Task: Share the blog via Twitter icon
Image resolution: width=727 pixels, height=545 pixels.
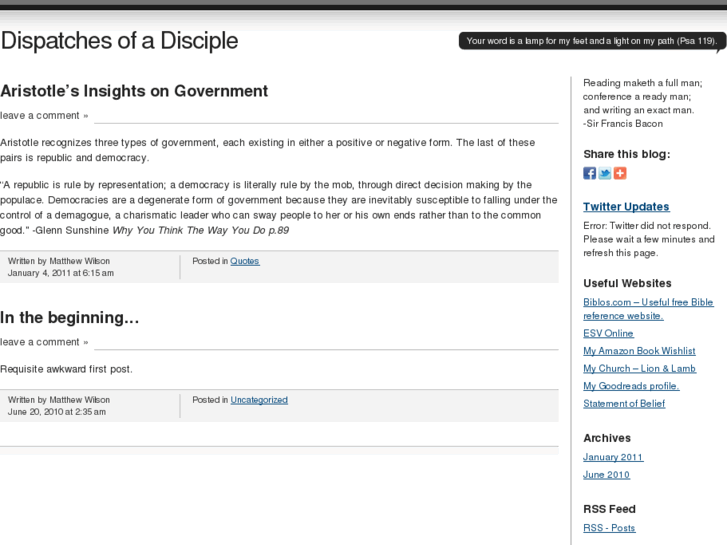Action: [605, 173]
